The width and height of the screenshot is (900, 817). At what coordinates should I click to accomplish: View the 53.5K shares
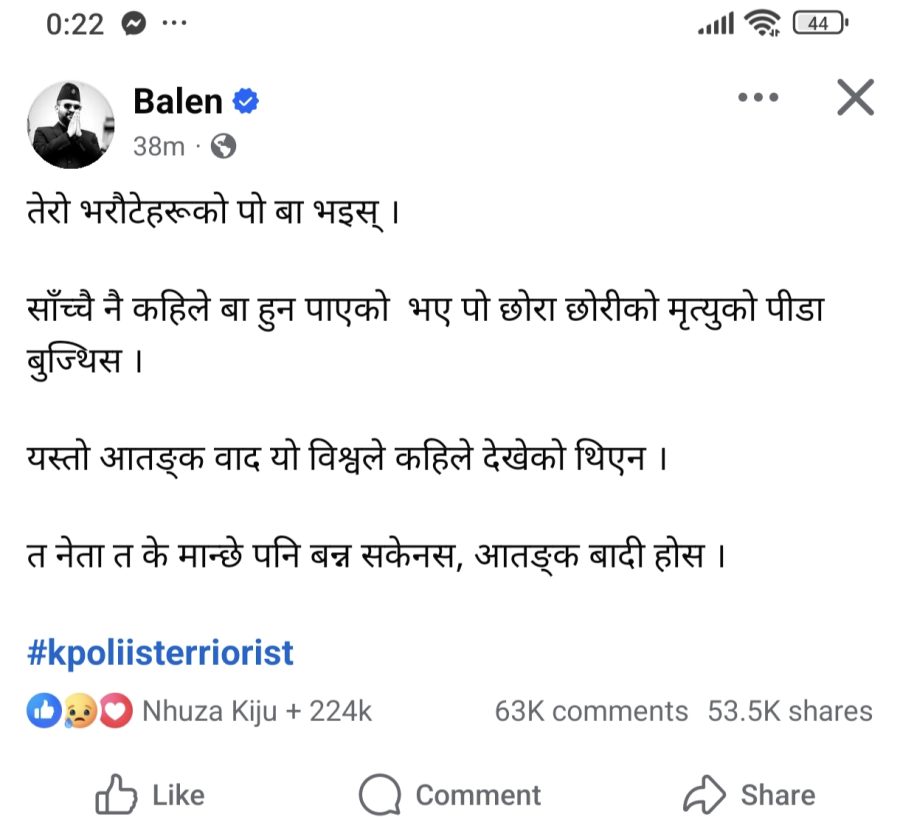pos(790,711)
